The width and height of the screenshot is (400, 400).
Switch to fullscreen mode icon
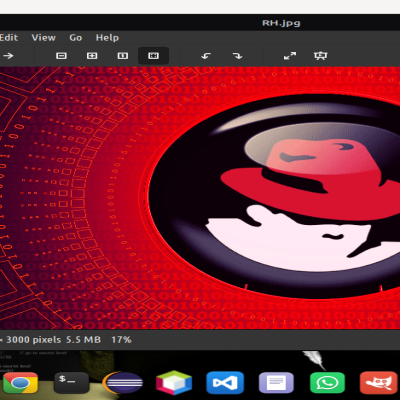click(290, 56)
